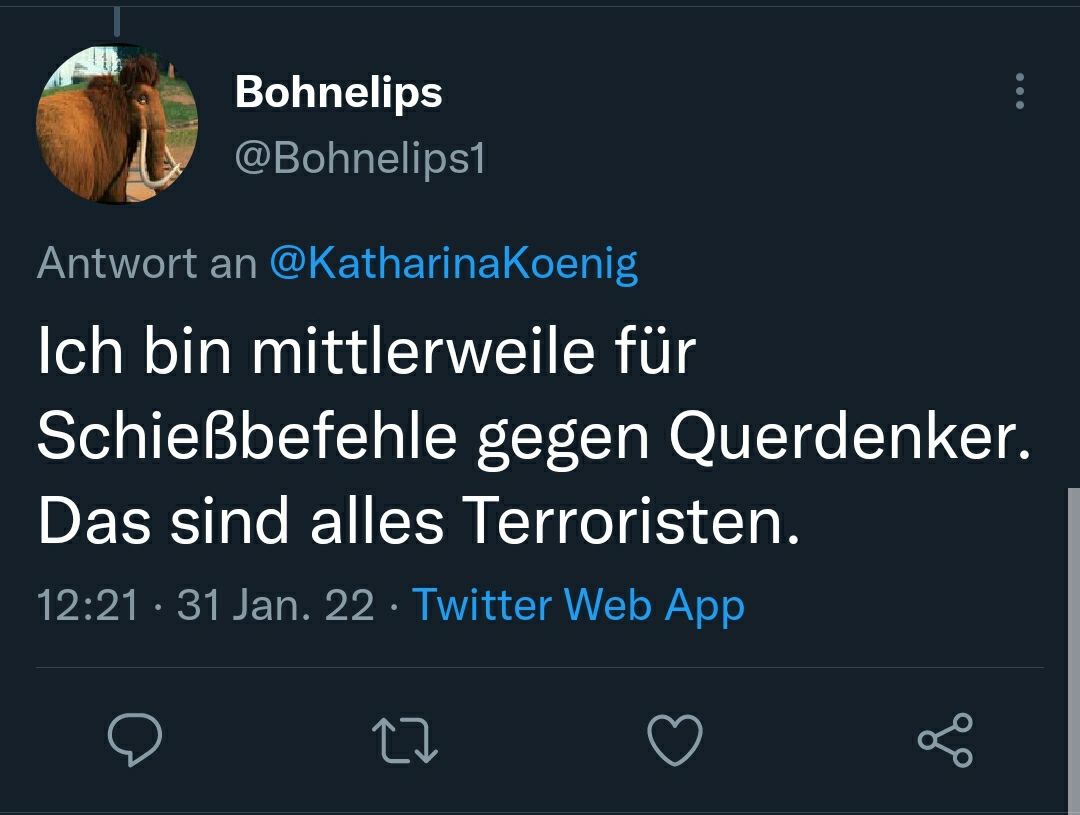Image resolution: width=1080 pixels, height=815 pixels.
Task: Open the mammoth profile picture
Action: pos(116,124)
